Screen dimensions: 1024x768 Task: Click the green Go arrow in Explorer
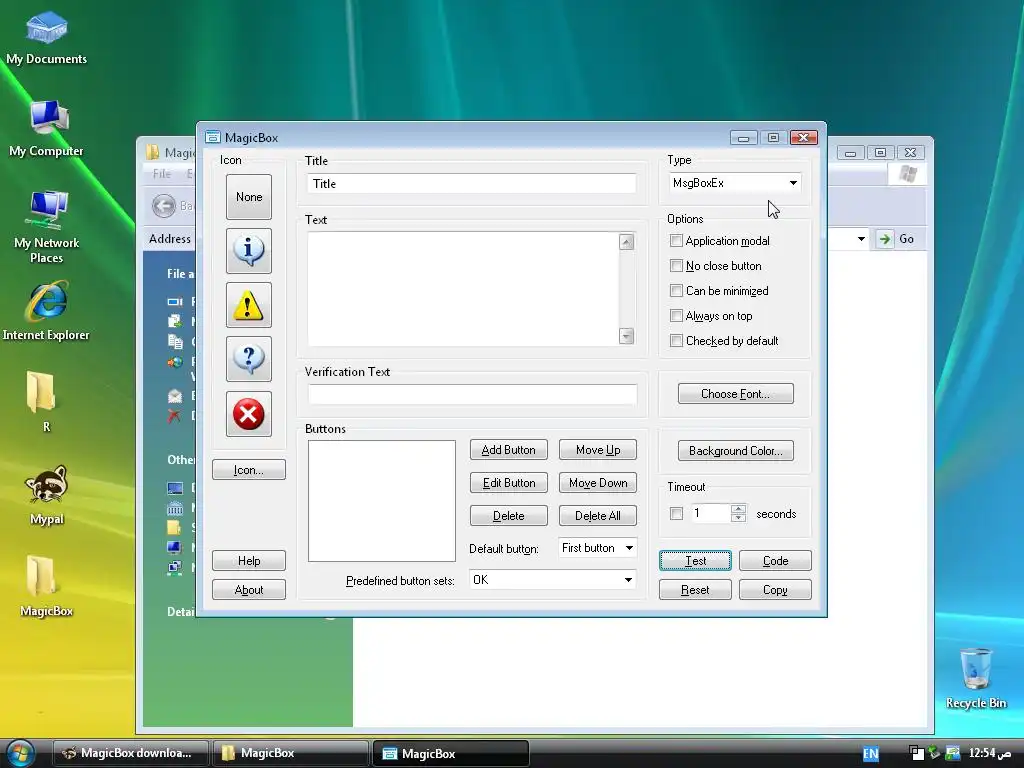tap(885, 239)
